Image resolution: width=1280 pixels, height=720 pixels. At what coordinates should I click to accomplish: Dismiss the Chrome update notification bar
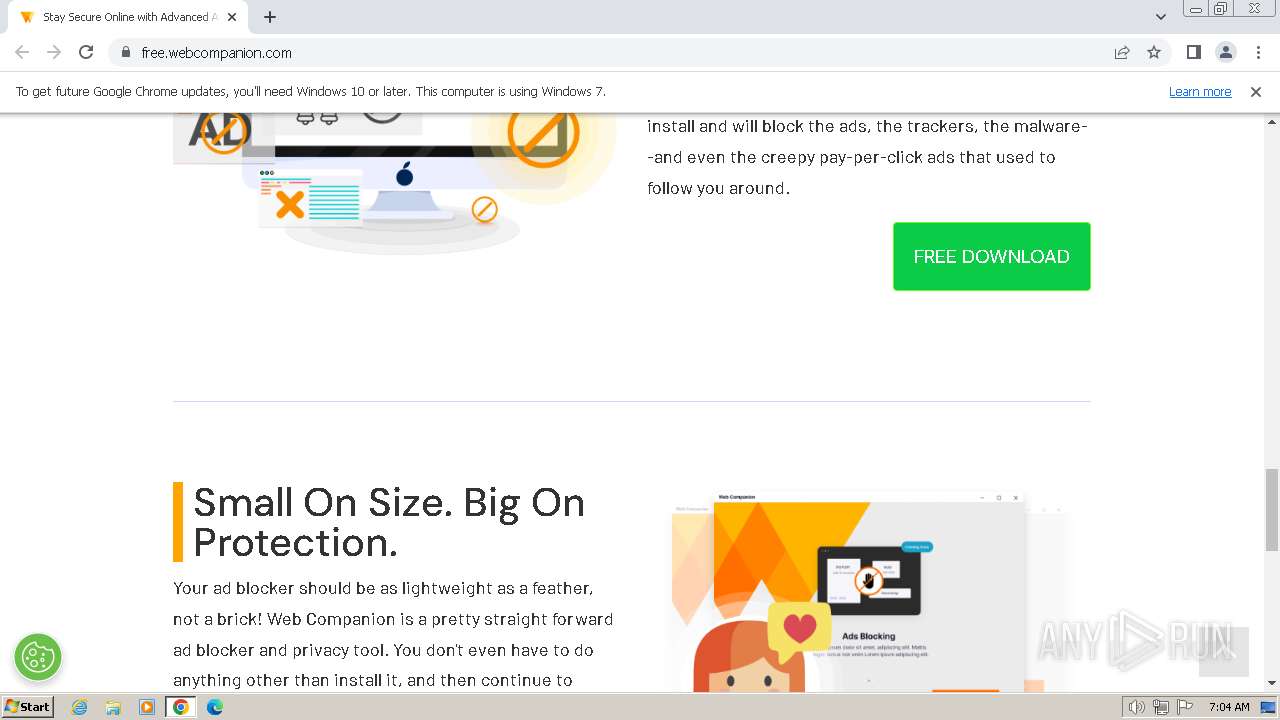pos(1256,92)
